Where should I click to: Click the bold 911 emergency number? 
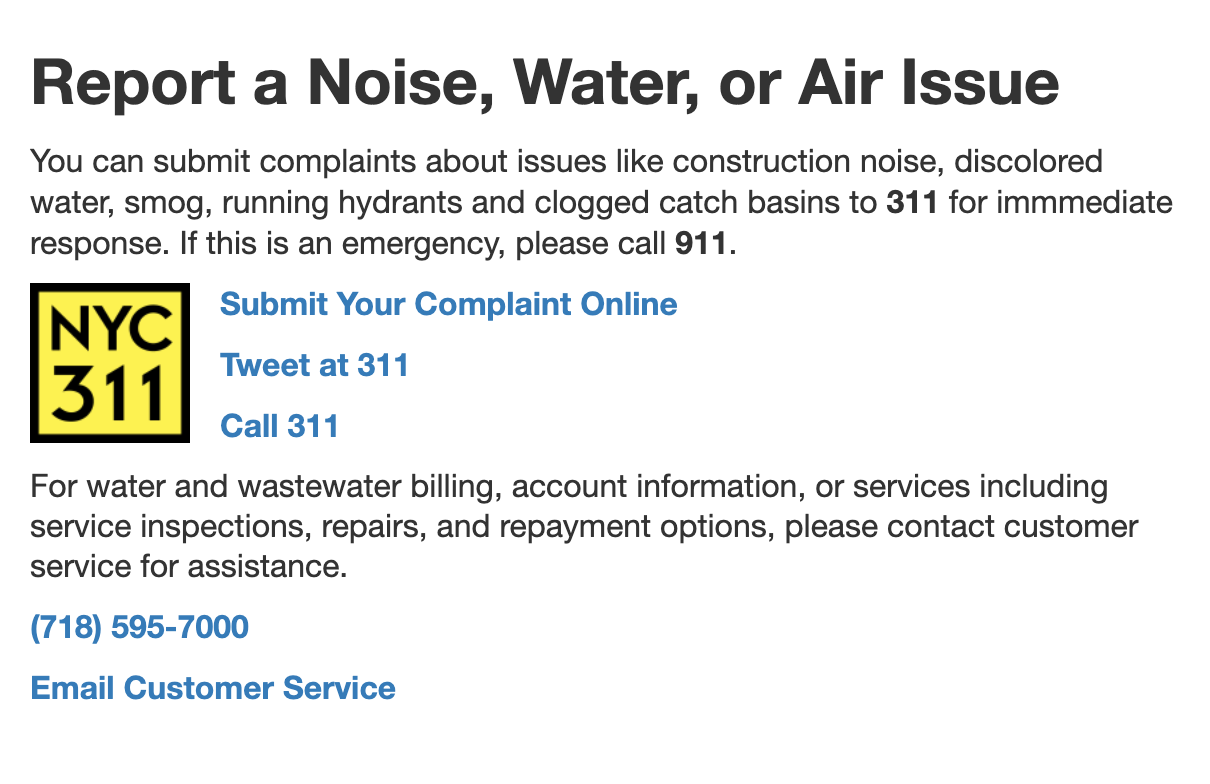pyautogui.click(x=701, y=245)
